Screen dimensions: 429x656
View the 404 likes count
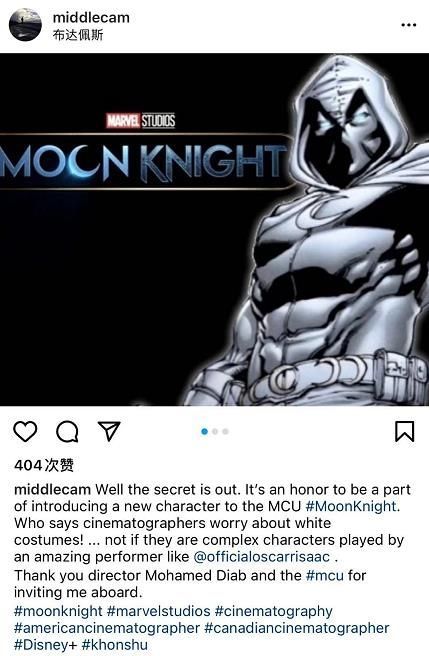(x=44, y=465)
